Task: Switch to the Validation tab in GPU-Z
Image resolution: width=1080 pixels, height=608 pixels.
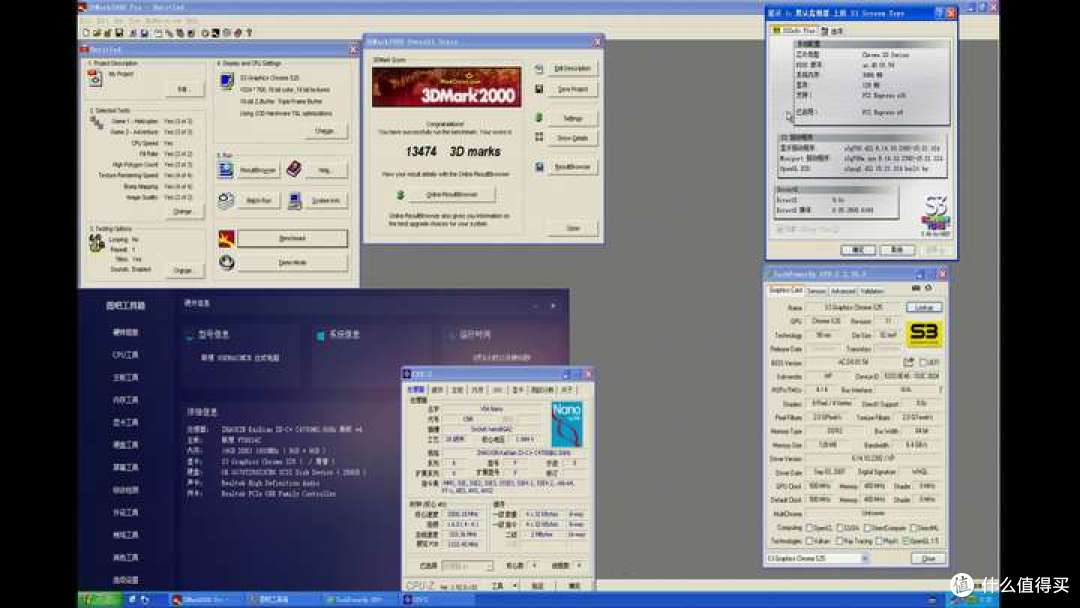Action: click(871, 291)
